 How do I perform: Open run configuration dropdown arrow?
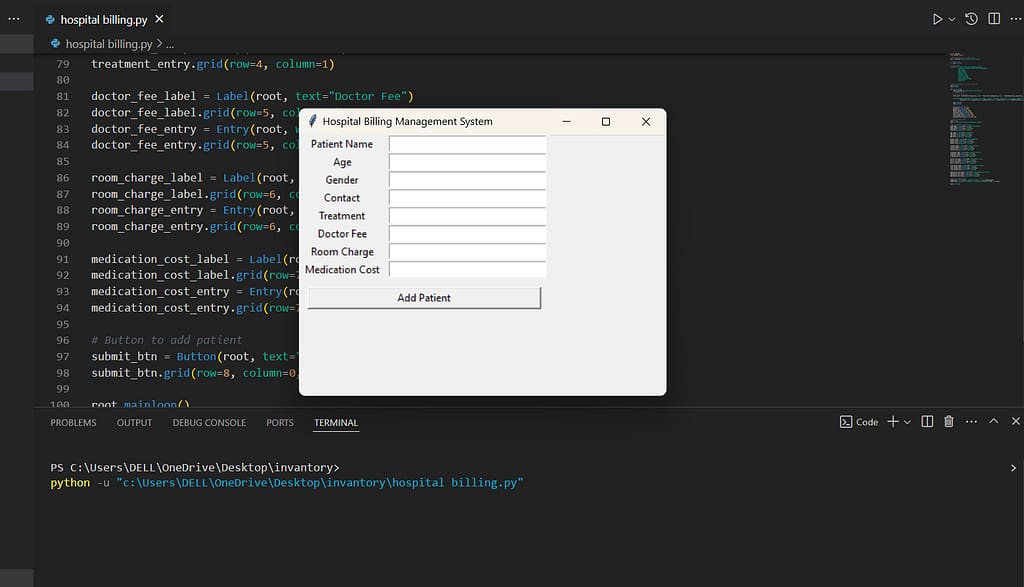tap(952, 18)
